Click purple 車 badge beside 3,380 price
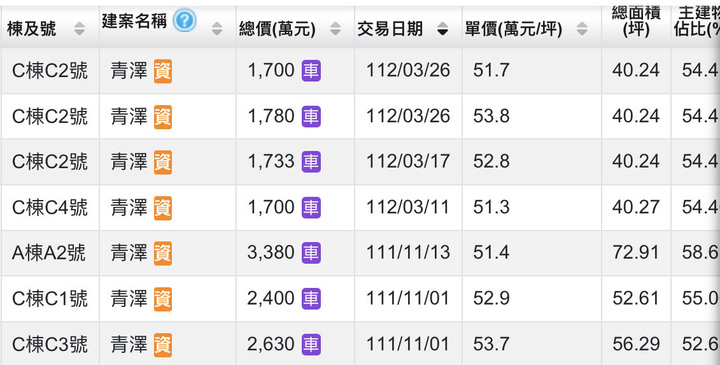The height and width of the screenshot is (365, 720). tap(311, 253)
